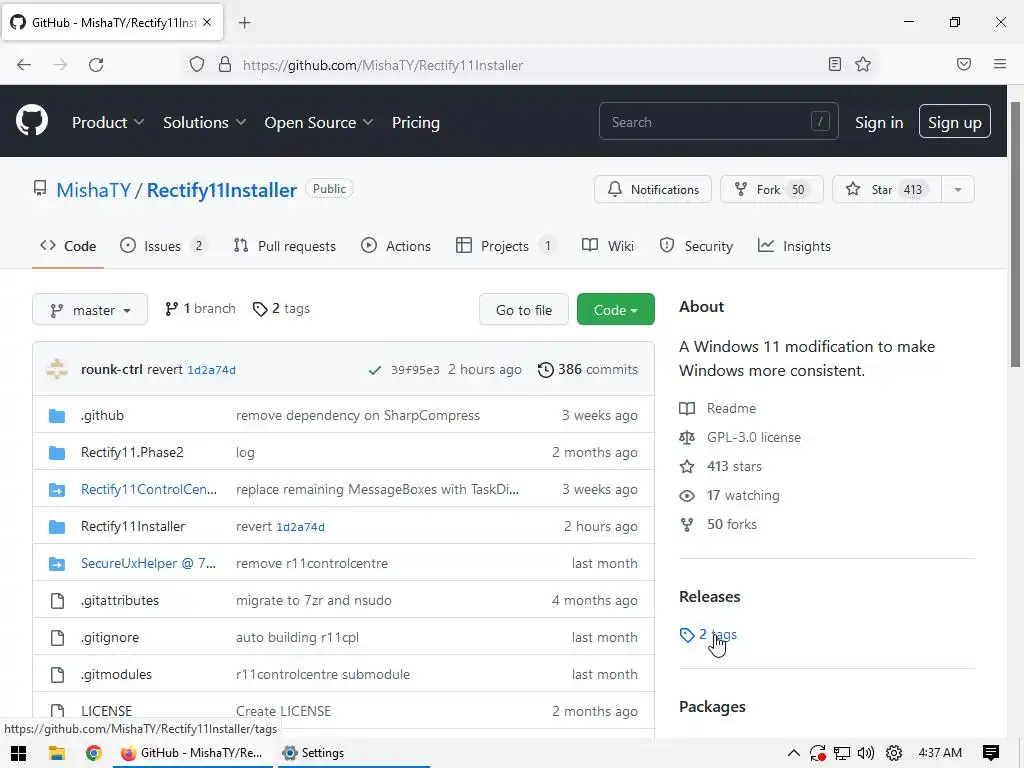Expand the star lists dropdown arrow
The width and height of the screenshot is (1024, 768).
[958, 189]
